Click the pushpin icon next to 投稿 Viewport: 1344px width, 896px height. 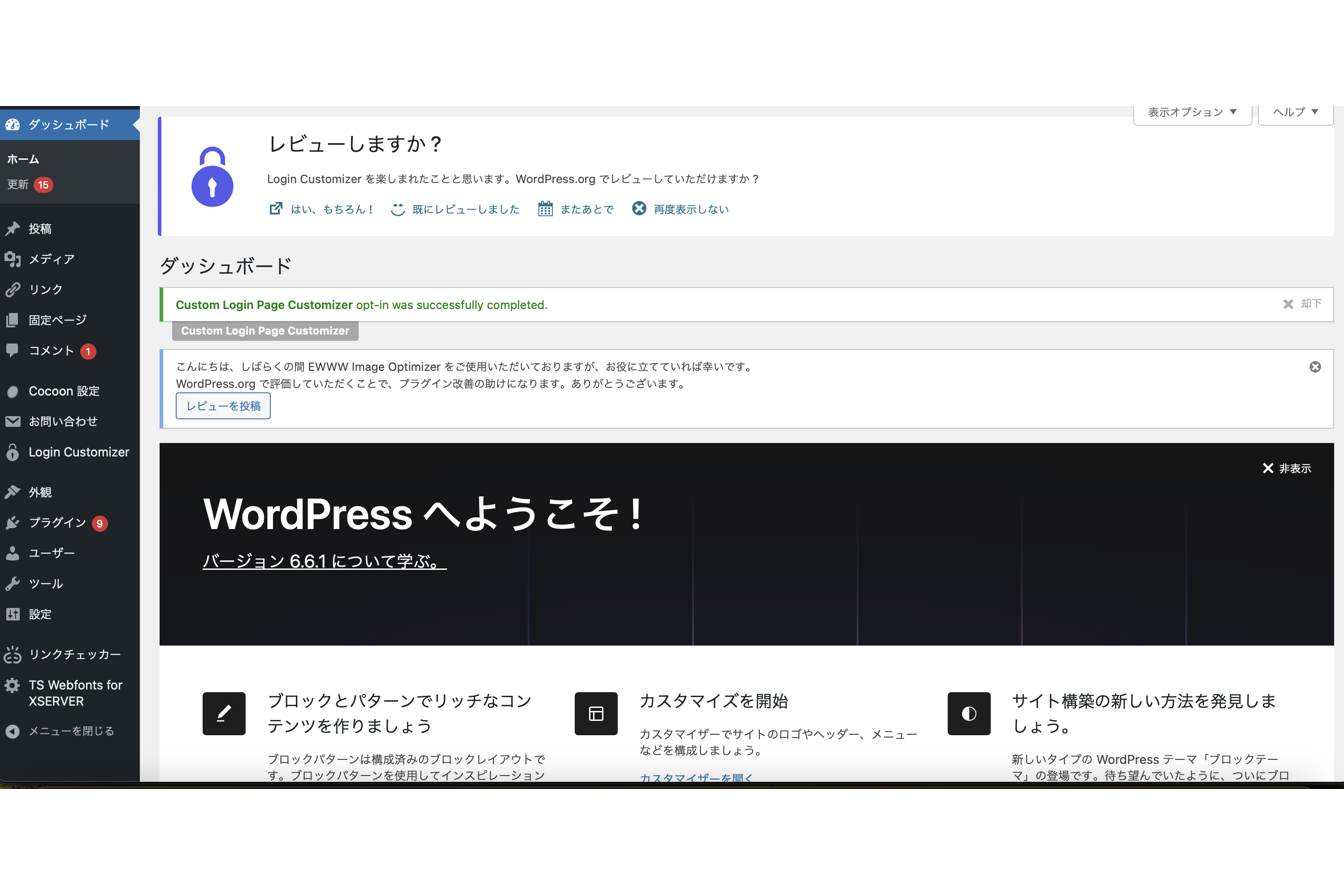pos(13,229)
